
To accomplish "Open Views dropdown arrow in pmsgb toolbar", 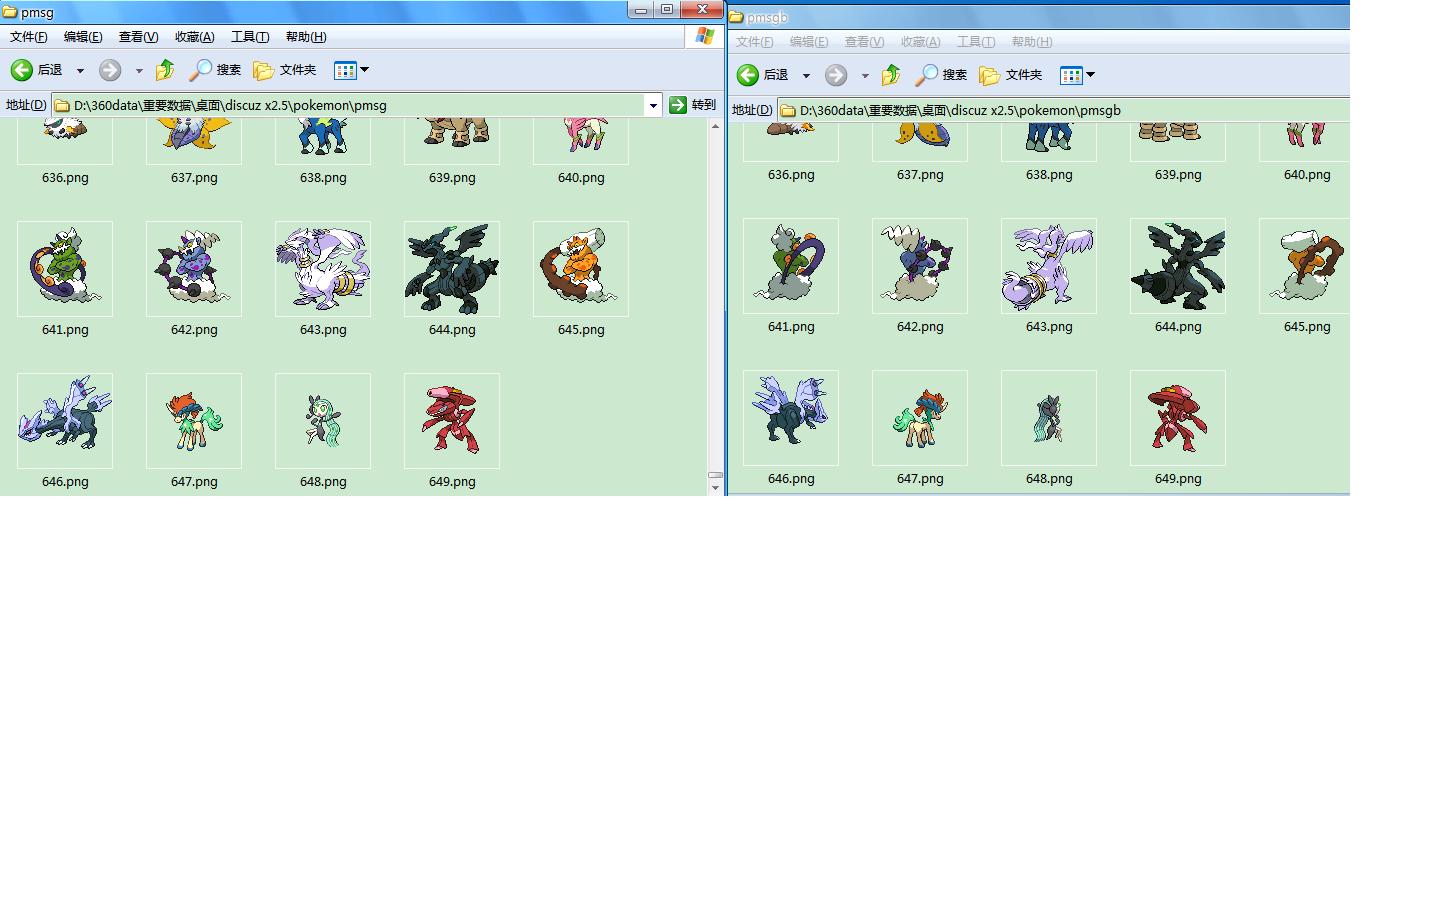I will pos(1091,75).
